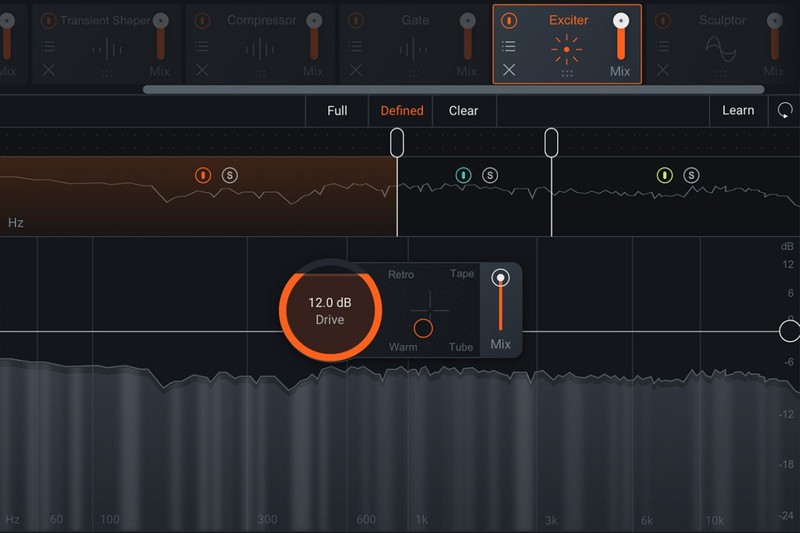Screen dimensions: 800x533
Task: Select the Tape saturation corner label
Action: (462, 273)
